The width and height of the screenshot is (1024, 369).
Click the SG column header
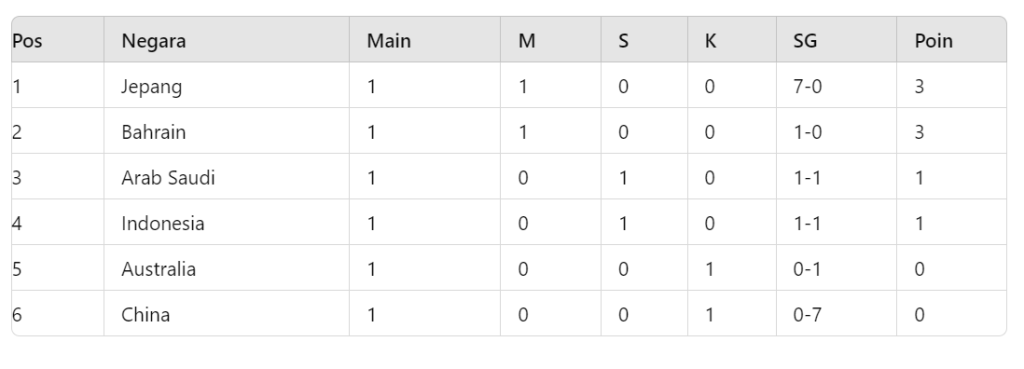click(836, 40)
